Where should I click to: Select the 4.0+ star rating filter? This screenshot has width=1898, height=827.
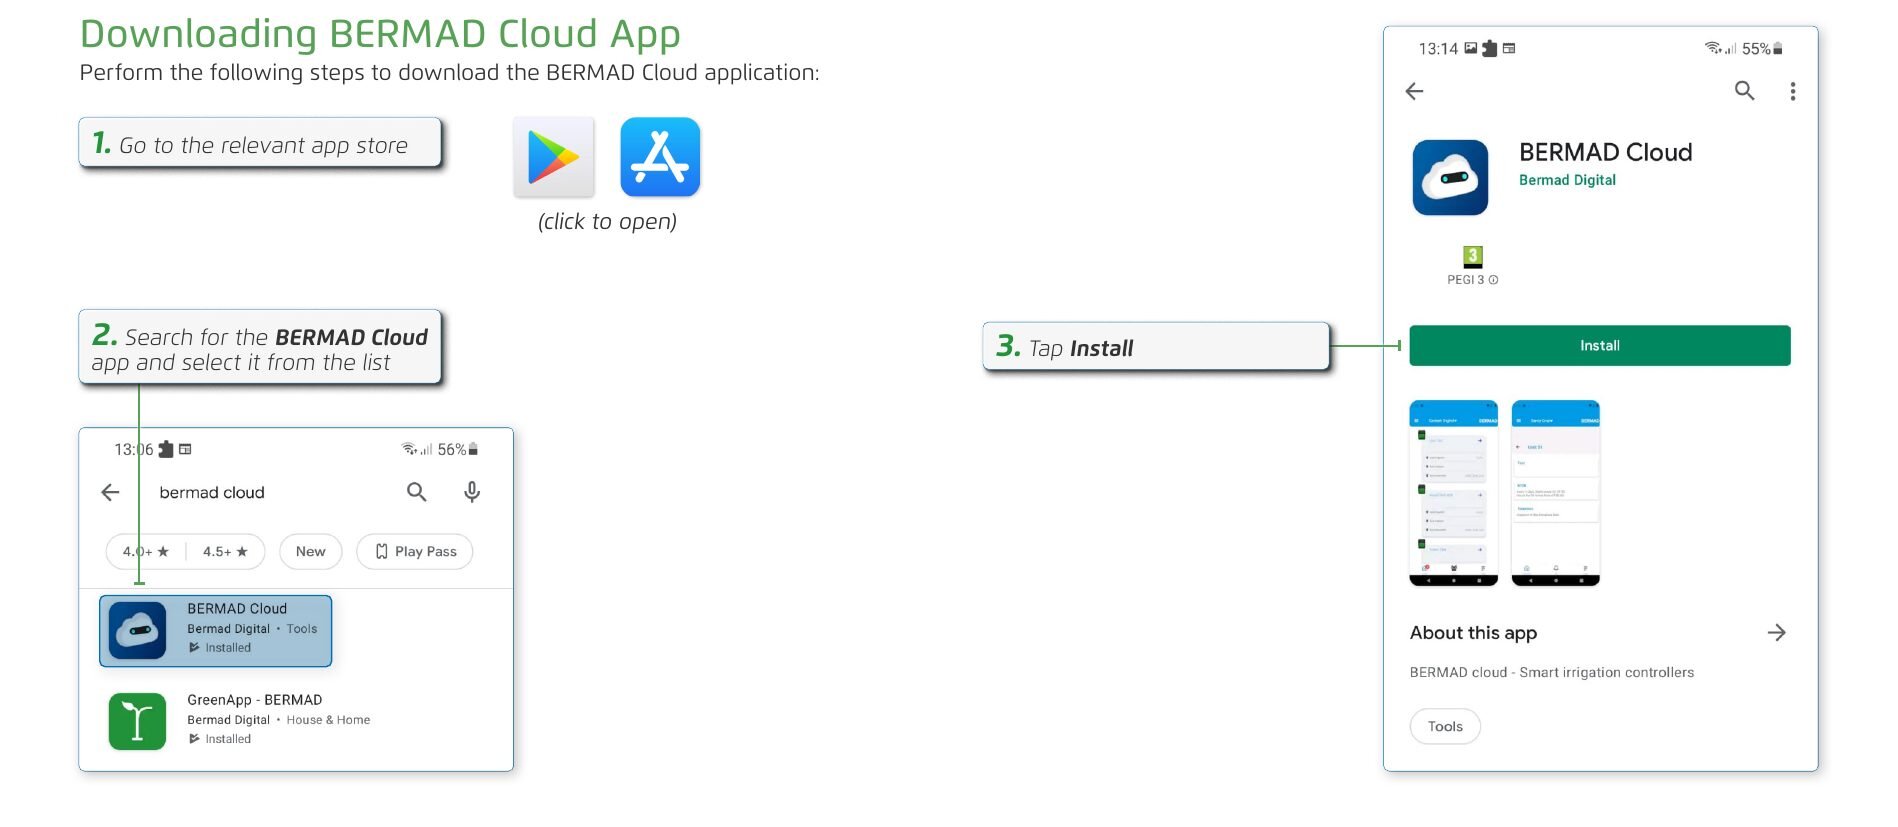click(x=146, y=552)
